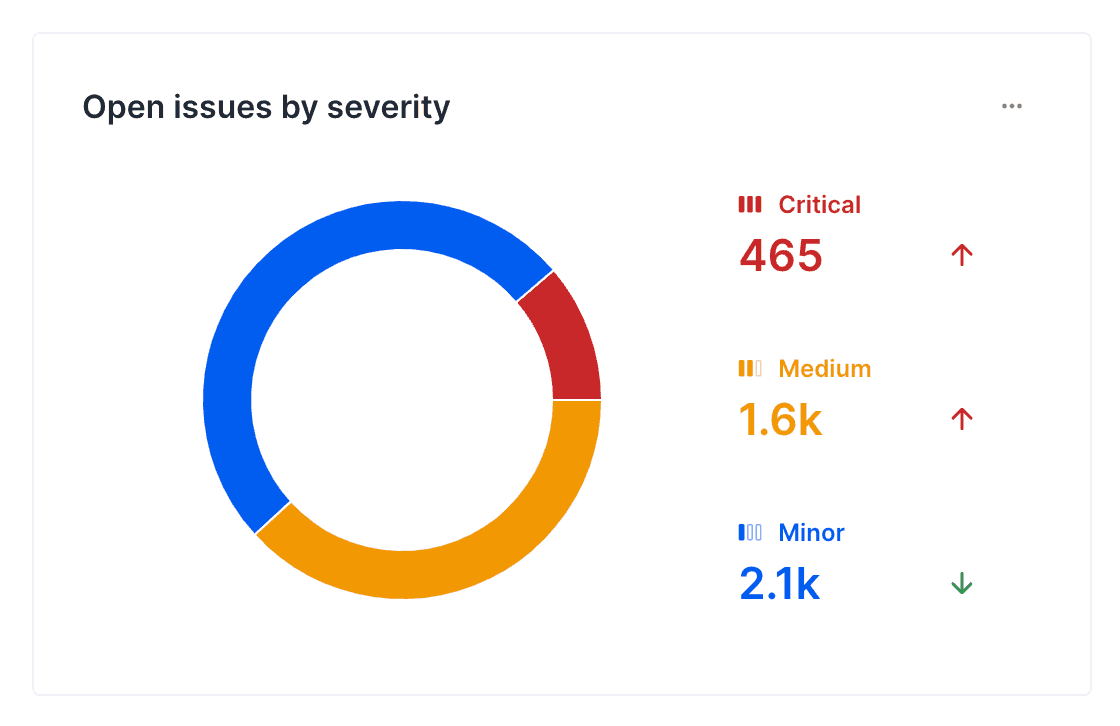Click the red Critical severity bars icon
This screenshot has width=1120, height=726.
tap(750, 204)
